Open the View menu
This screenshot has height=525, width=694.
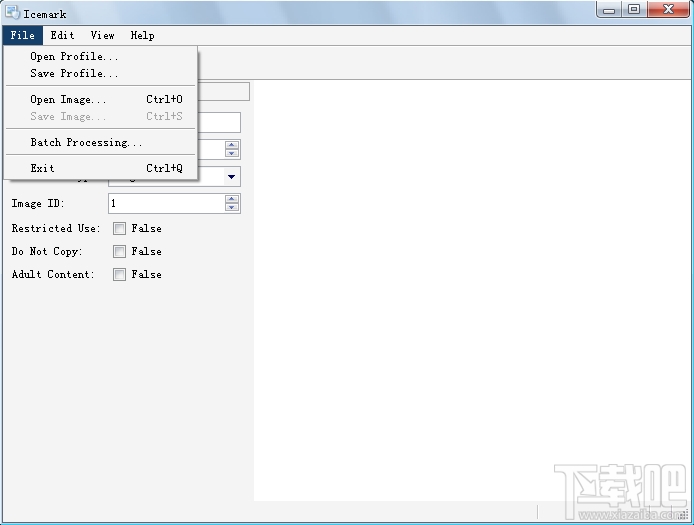click(x=103, y=35)
